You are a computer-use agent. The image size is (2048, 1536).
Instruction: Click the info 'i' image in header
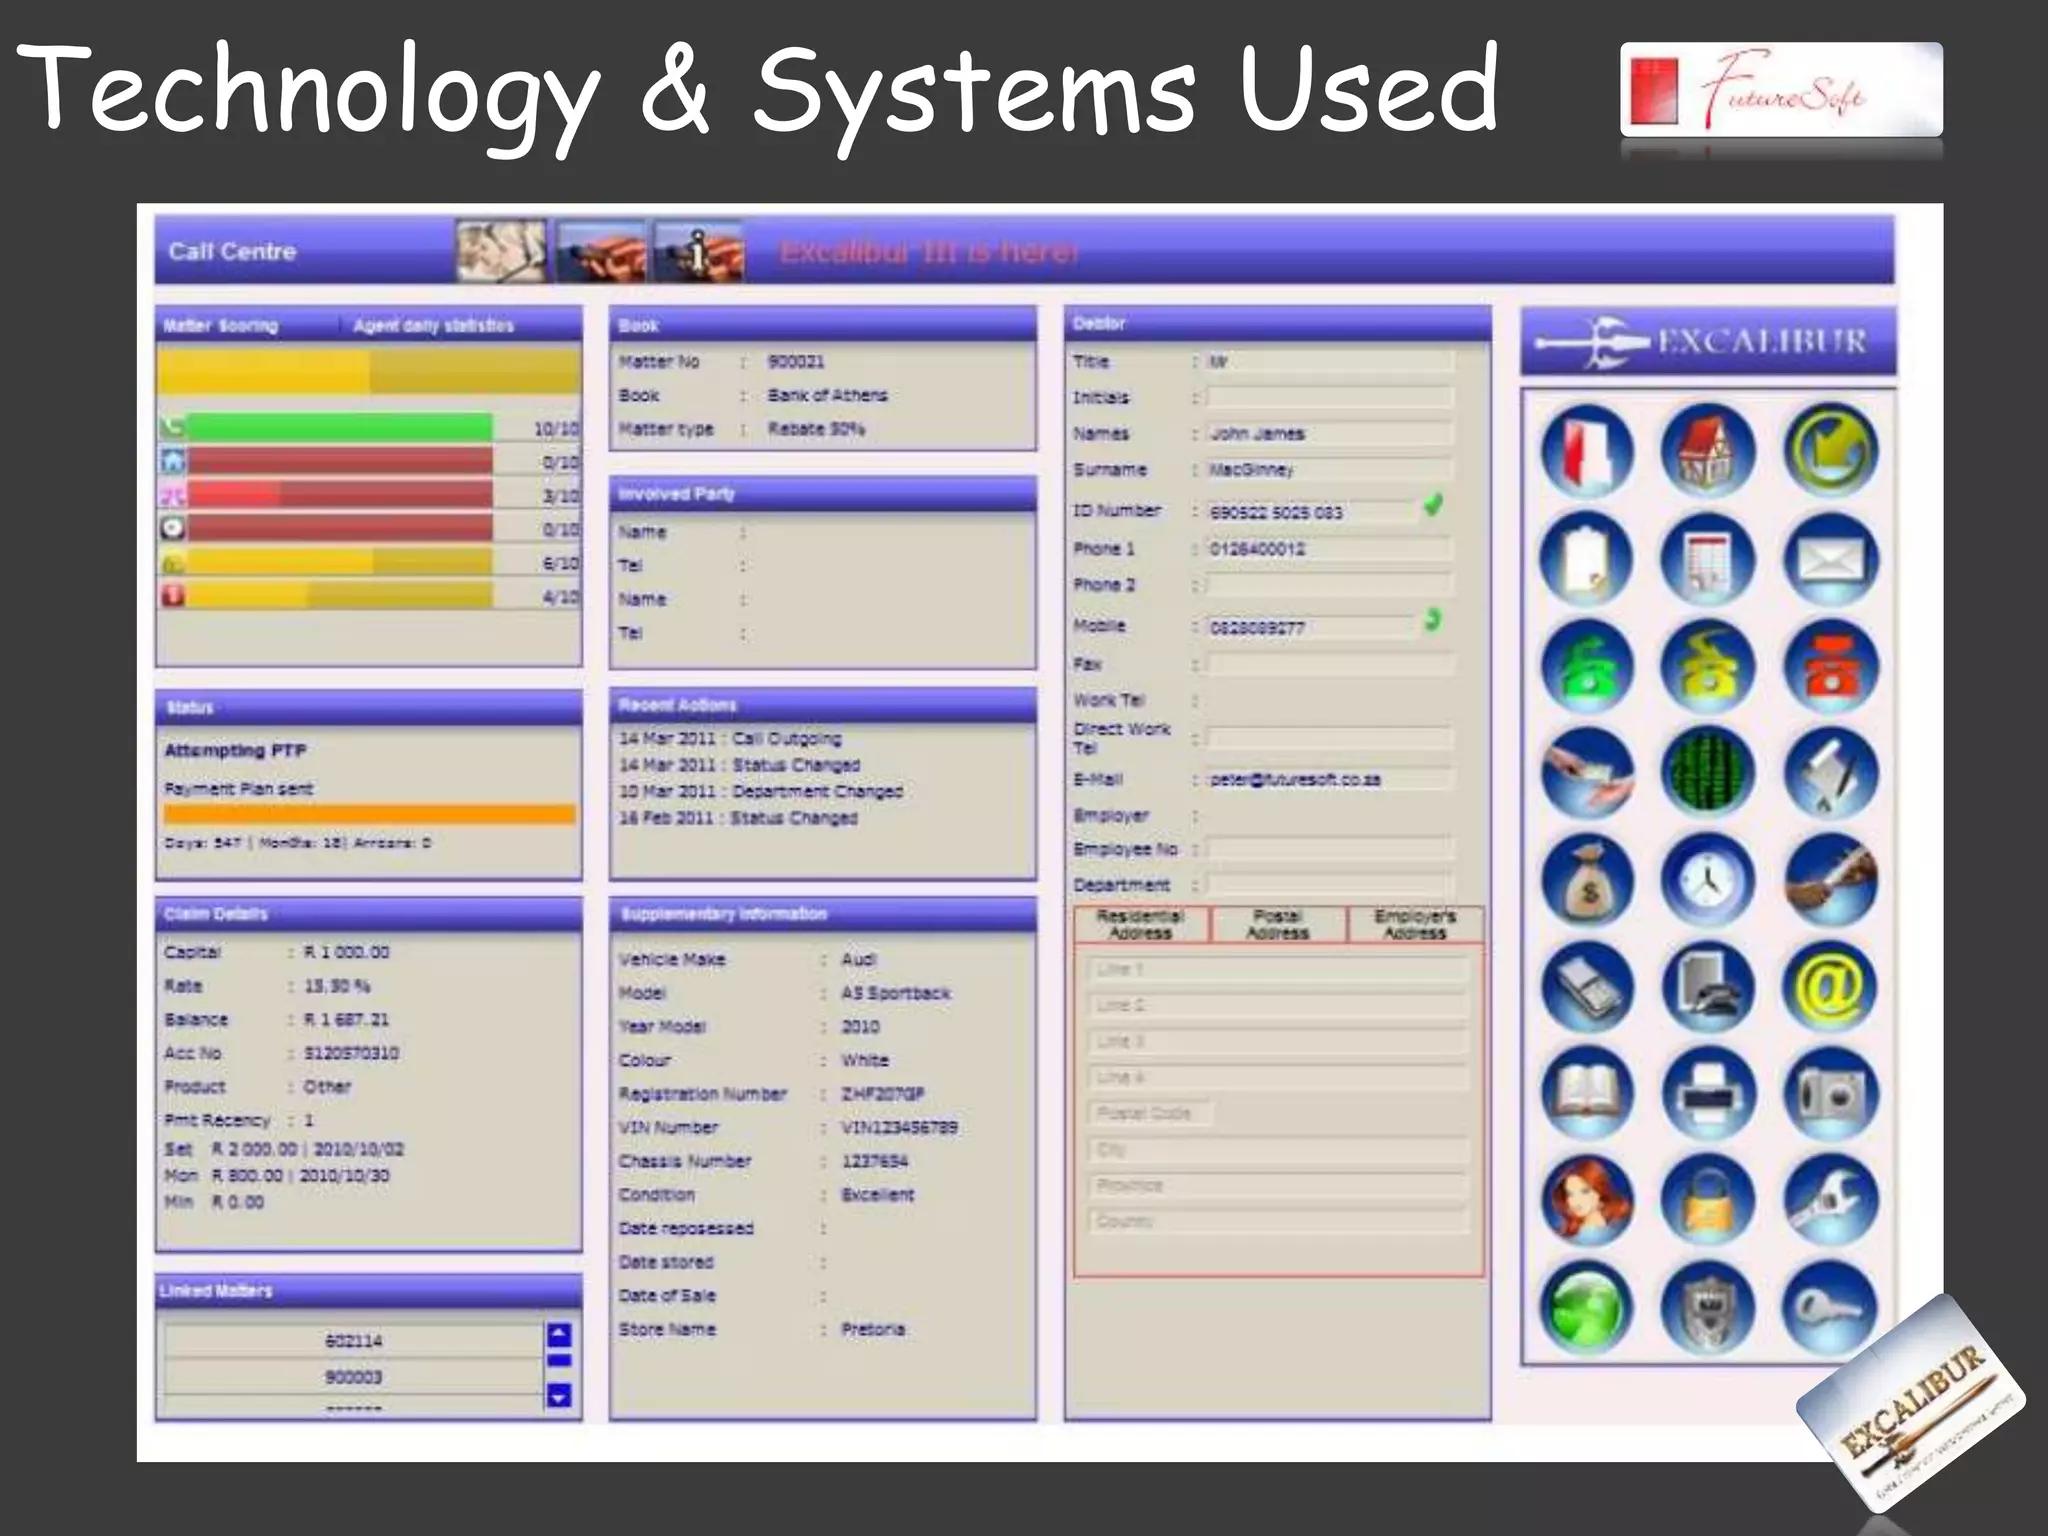698,251
